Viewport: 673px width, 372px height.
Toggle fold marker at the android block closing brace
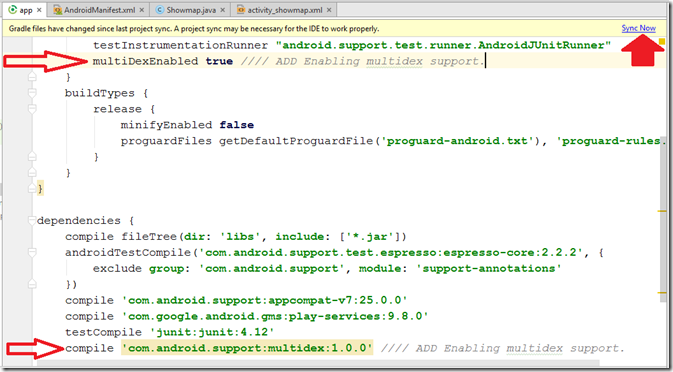point(31,189)
